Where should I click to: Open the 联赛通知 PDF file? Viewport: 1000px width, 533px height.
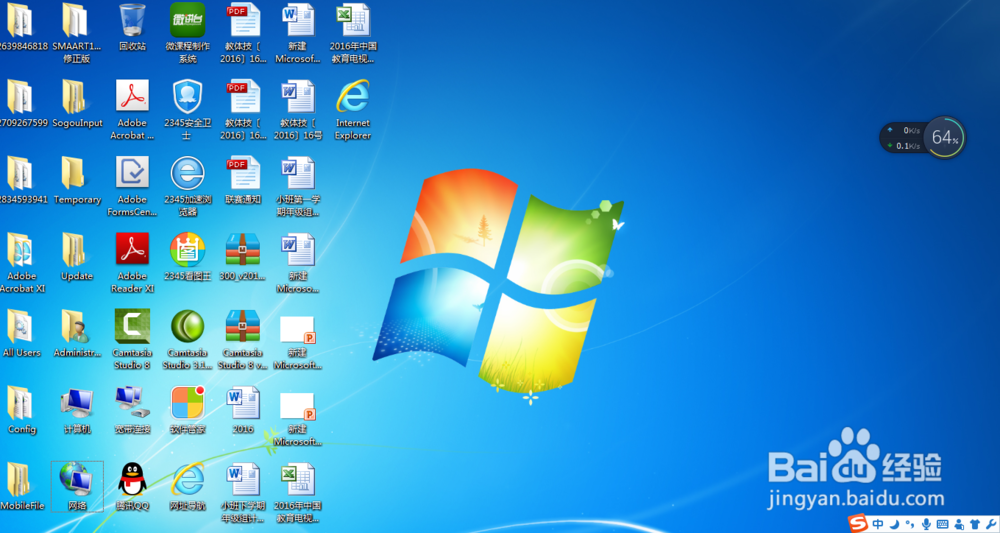tap(243, 182)
